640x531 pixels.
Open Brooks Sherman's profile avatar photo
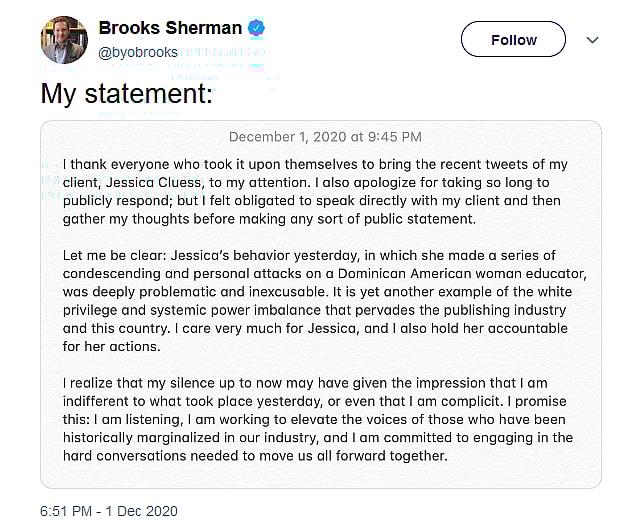[x=64, y=40]
